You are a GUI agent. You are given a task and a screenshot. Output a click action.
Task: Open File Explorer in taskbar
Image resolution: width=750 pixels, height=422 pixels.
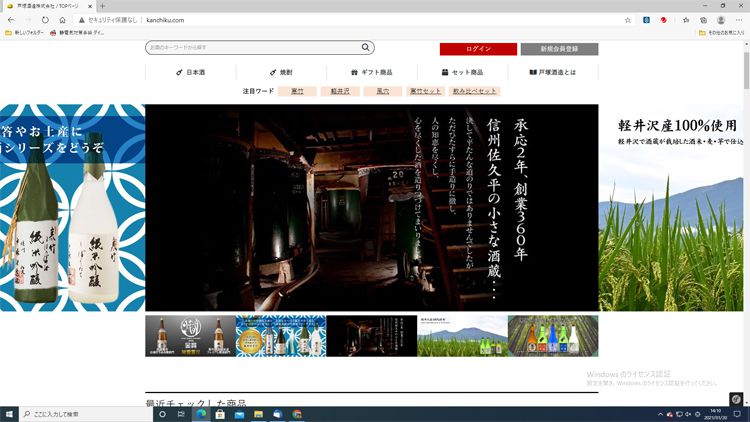258,414
